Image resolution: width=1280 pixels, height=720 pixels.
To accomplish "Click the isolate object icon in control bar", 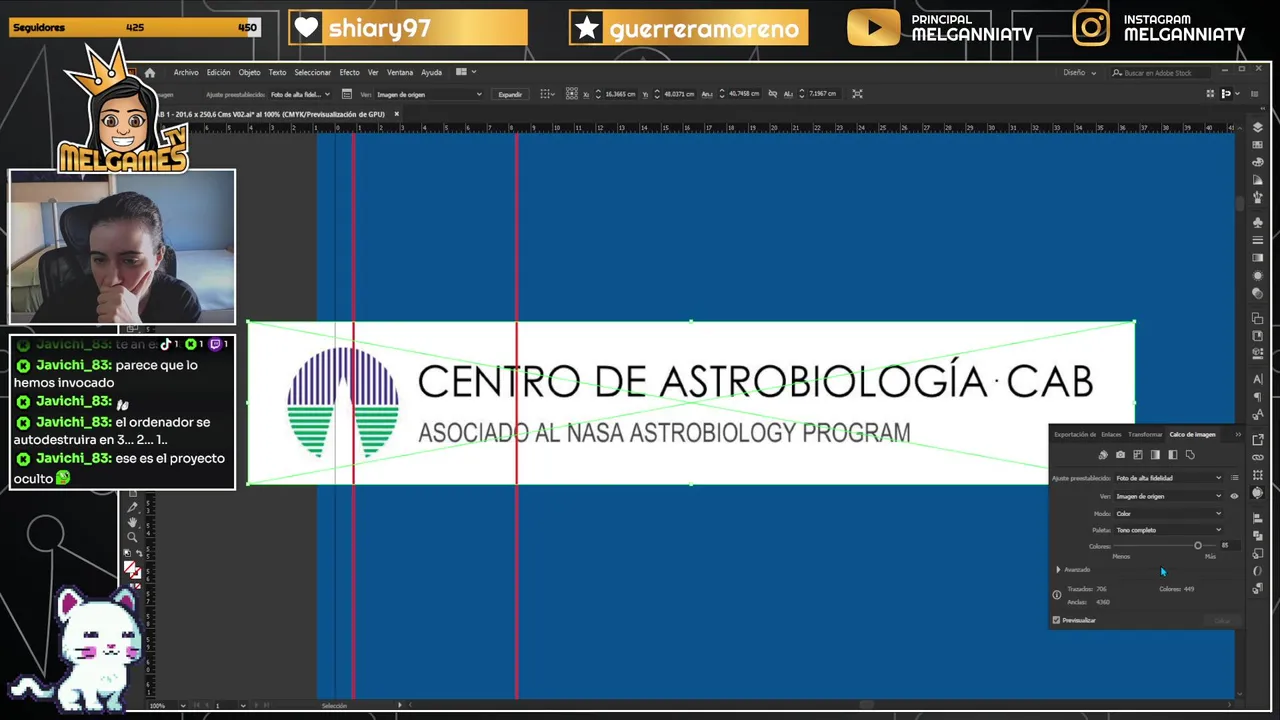I will pos(858,94).
